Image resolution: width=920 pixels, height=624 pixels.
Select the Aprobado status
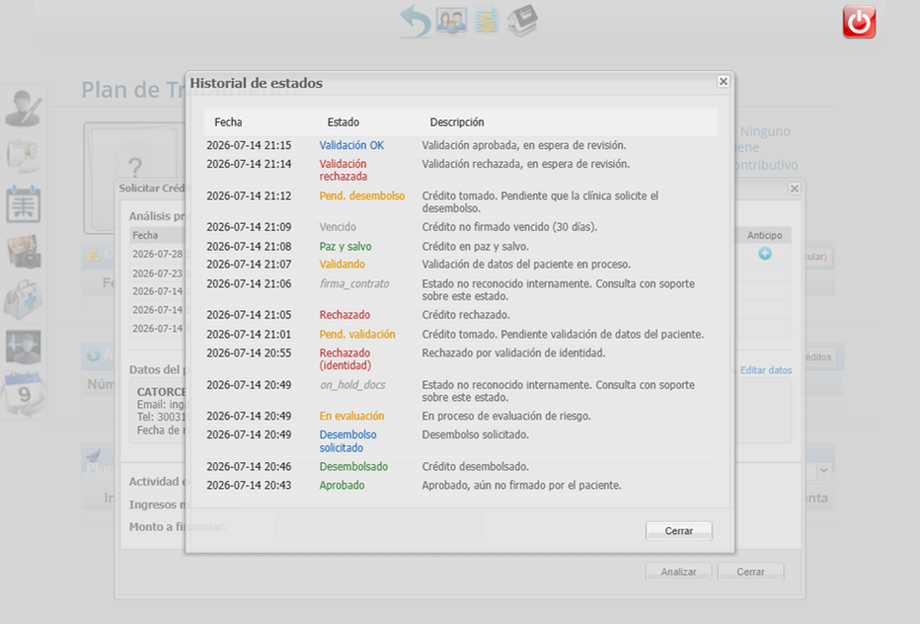click(342, 486)
